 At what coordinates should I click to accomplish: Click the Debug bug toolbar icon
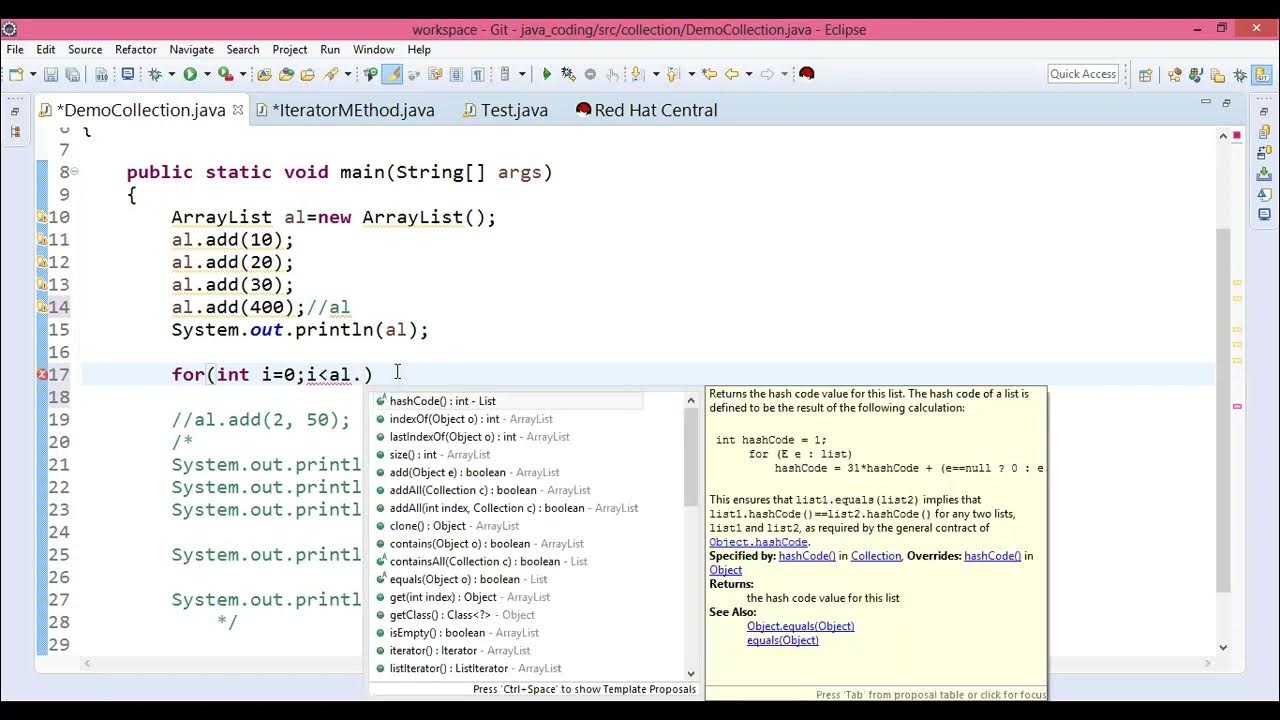click(x=155, y=74)
